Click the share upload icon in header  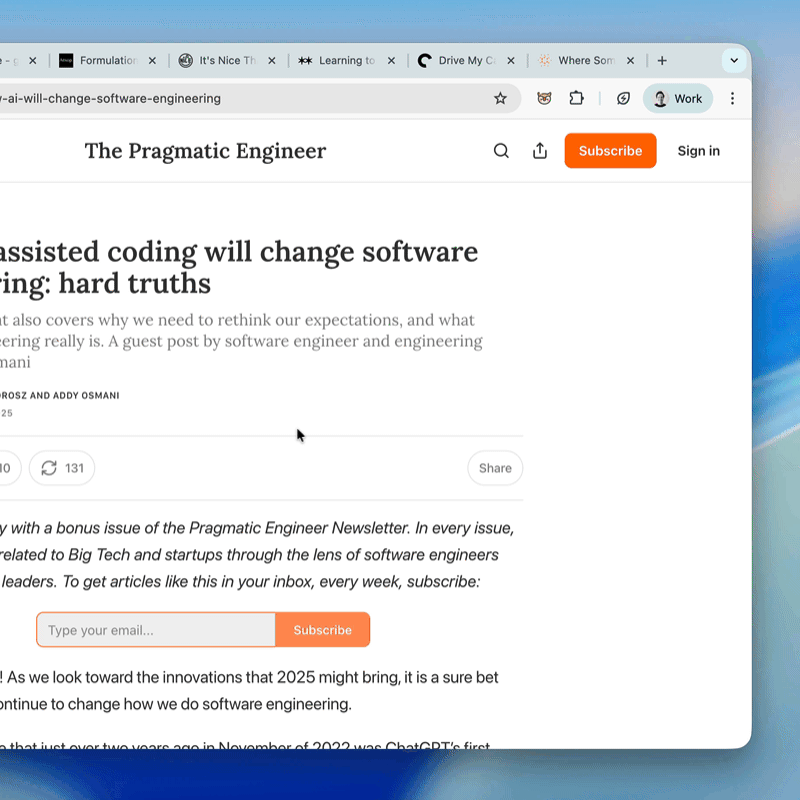[540, 151]
